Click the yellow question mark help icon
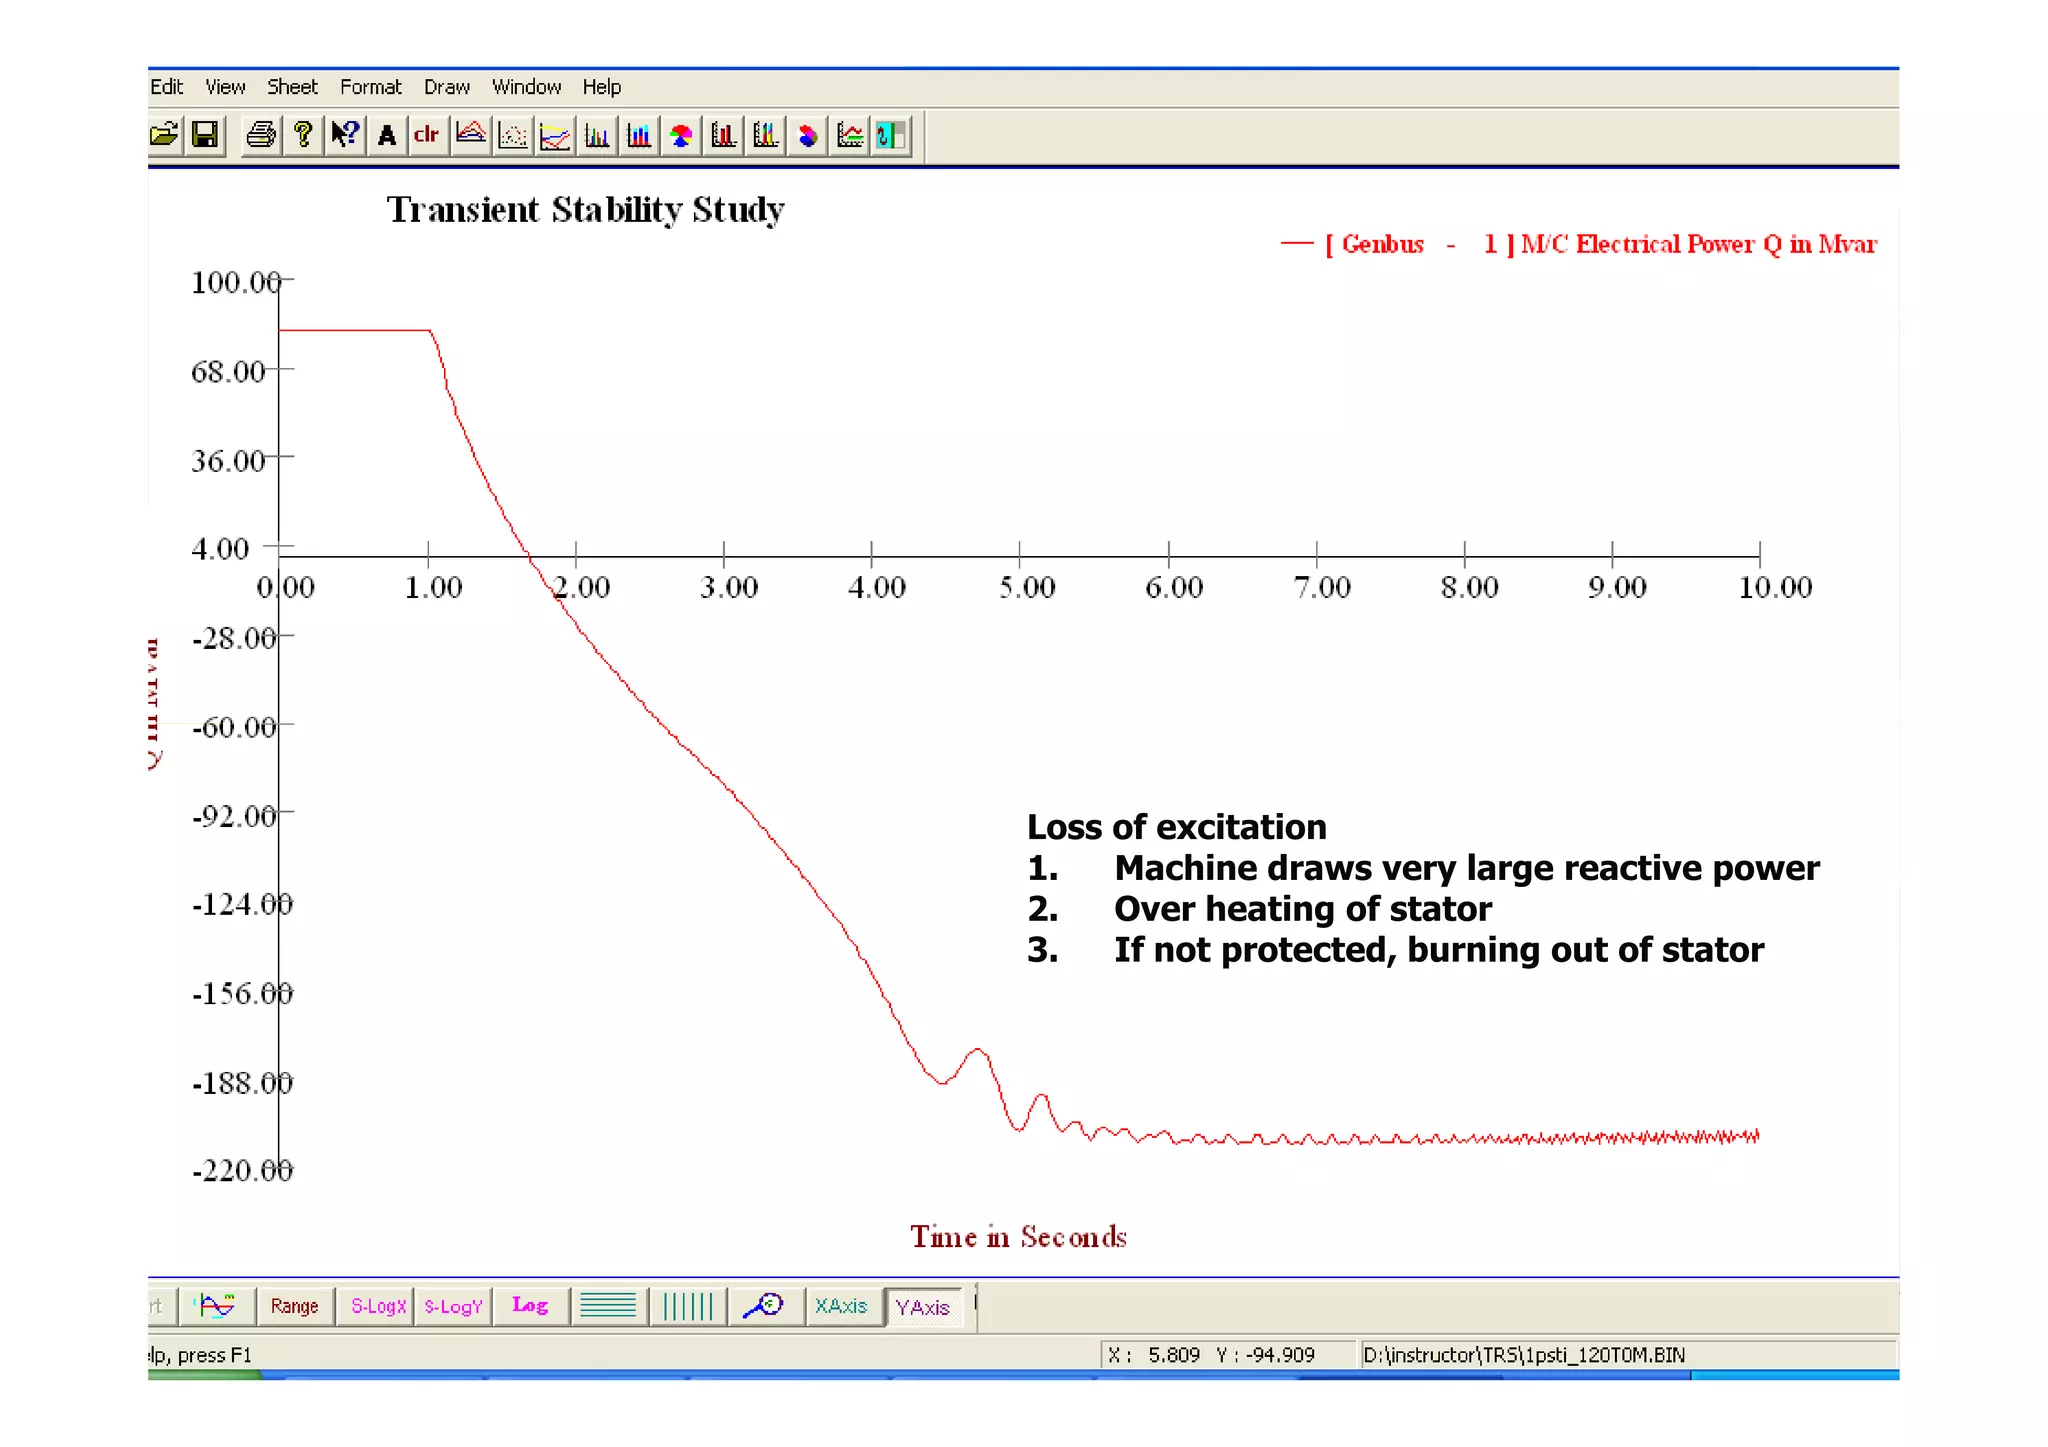Screen dimensions: 2048x1447 303,135
